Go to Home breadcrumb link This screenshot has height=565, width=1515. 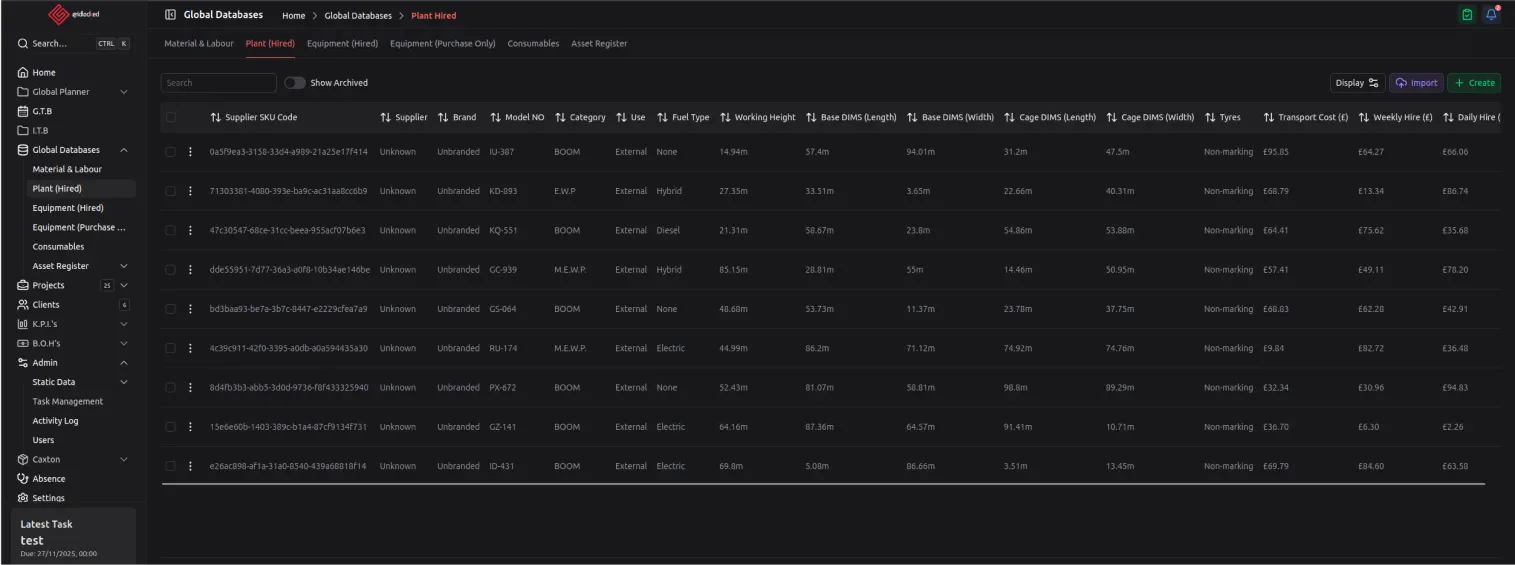294,16
